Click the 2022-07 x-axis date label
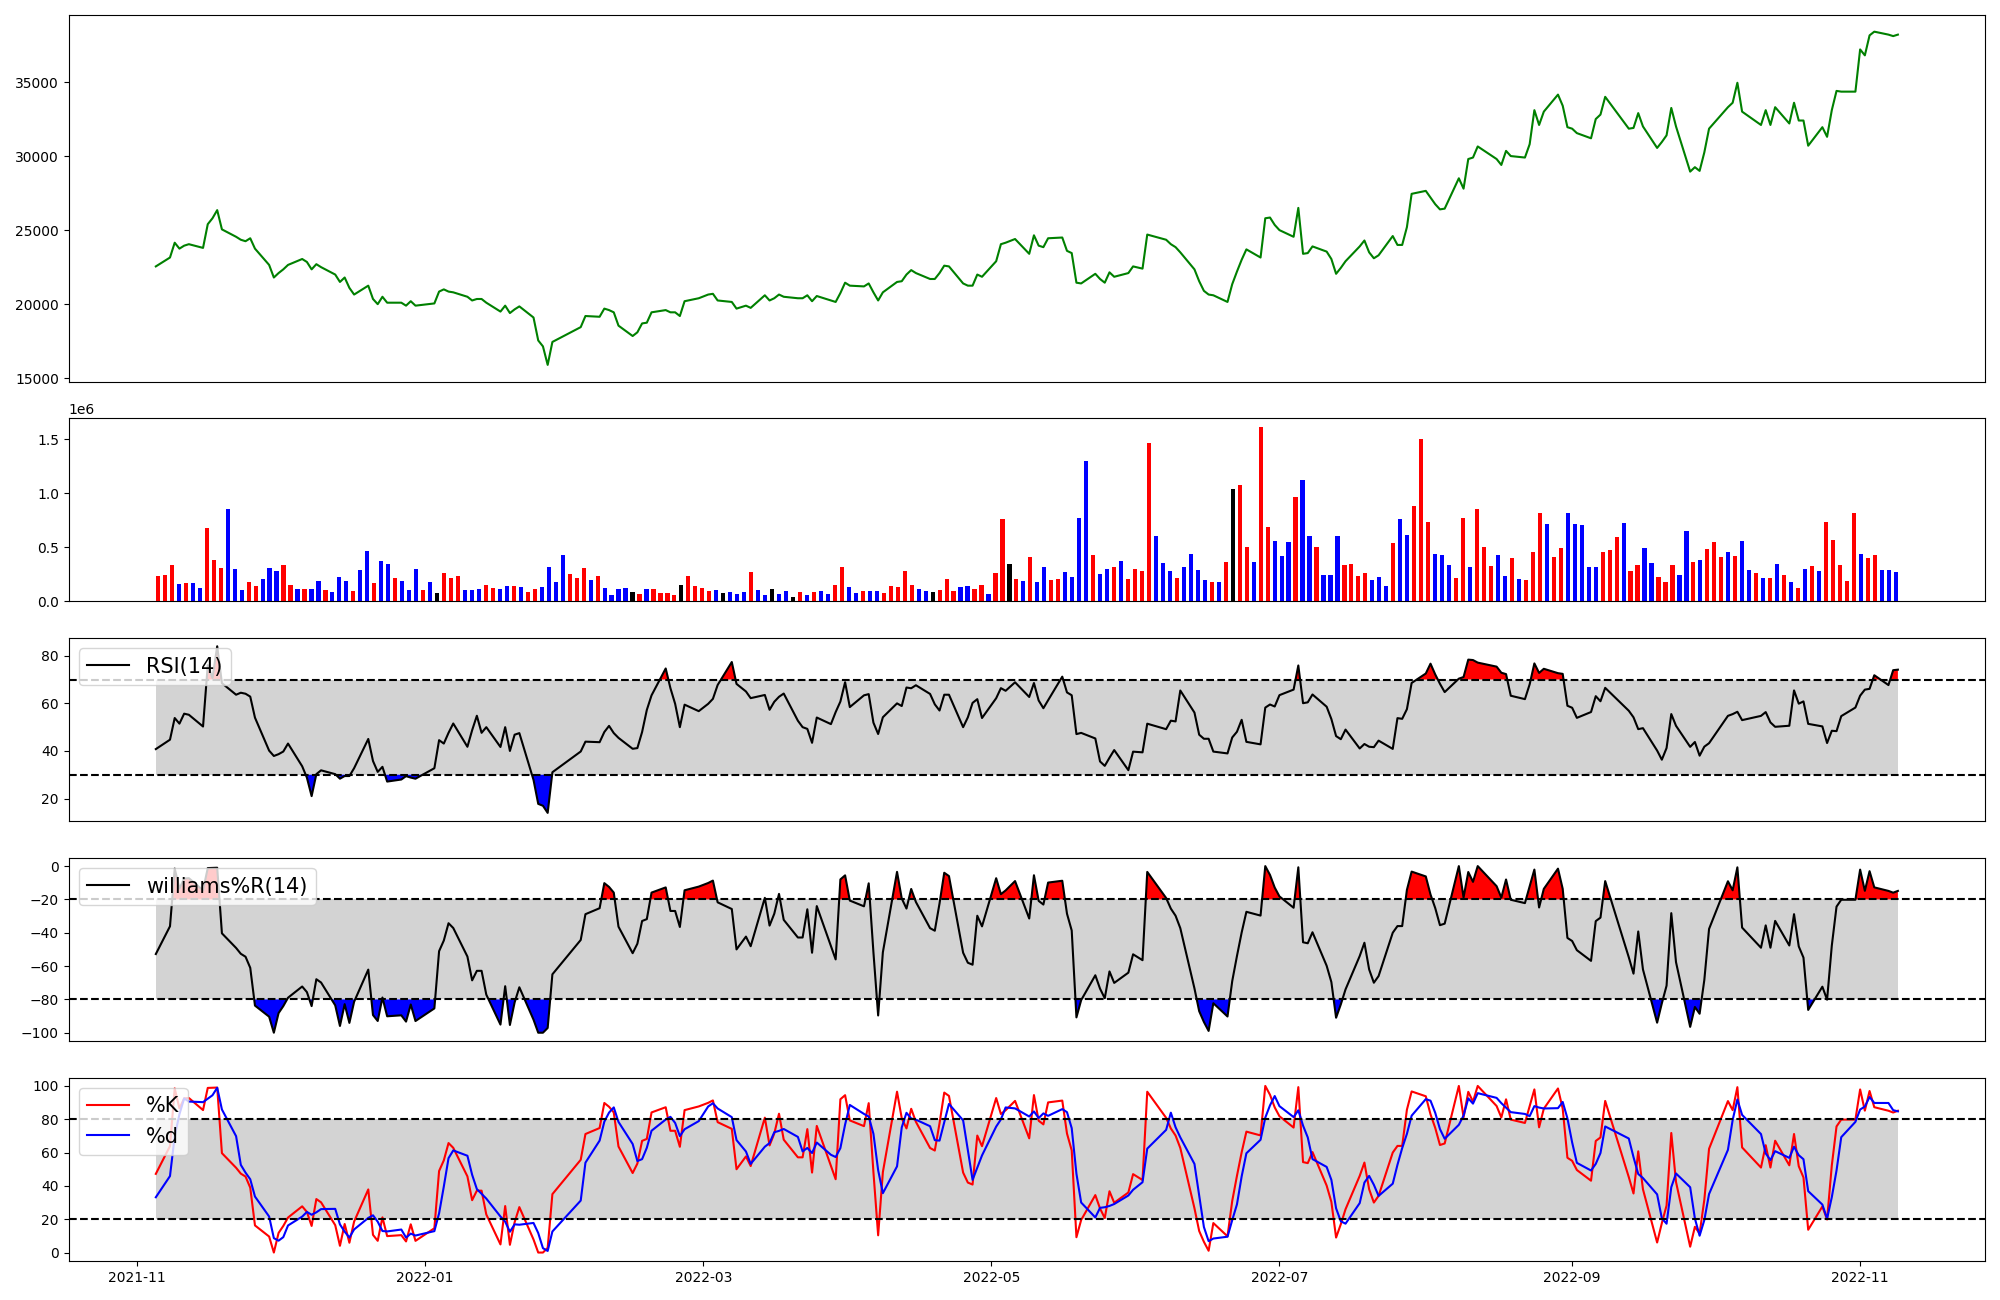The image size is (2000, 1300). 1280,1277
